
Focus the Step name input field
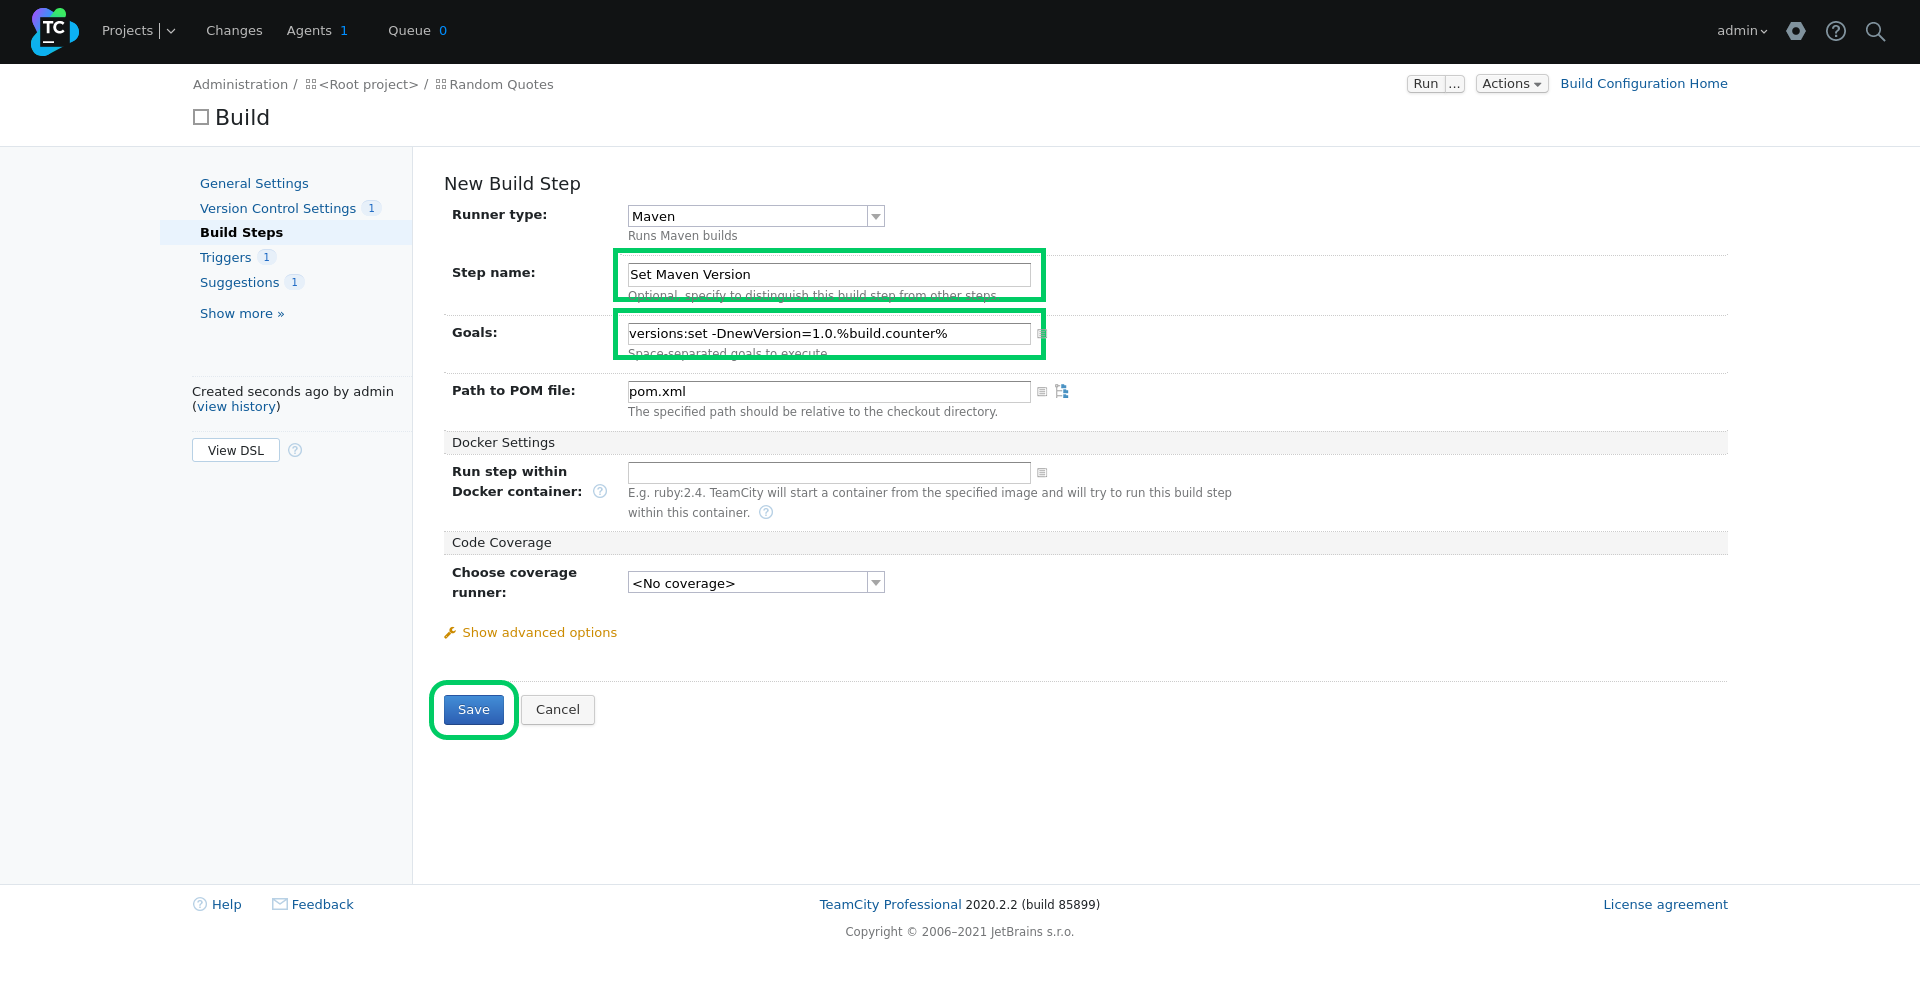(829, 275)
